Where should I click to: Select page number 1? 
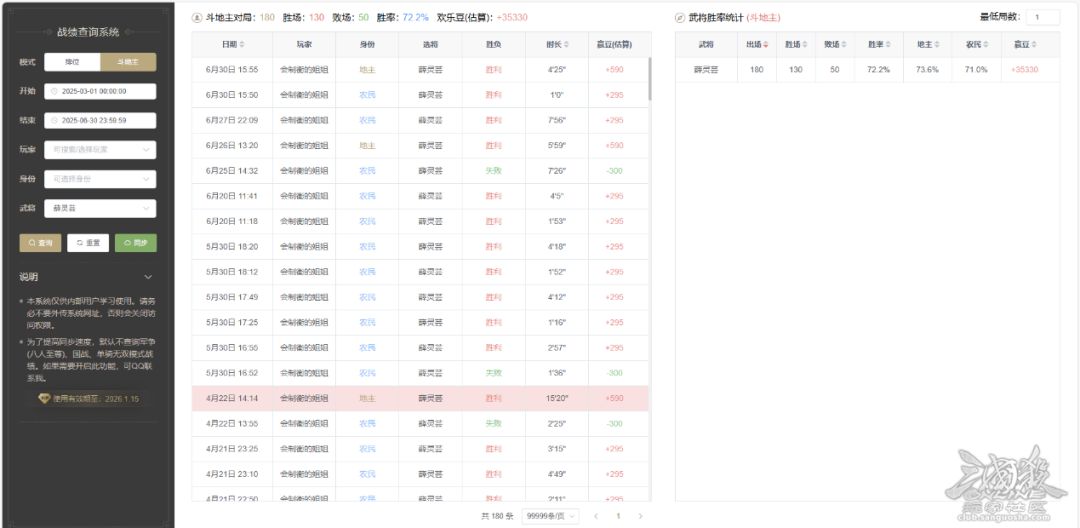tap(619, 516)
